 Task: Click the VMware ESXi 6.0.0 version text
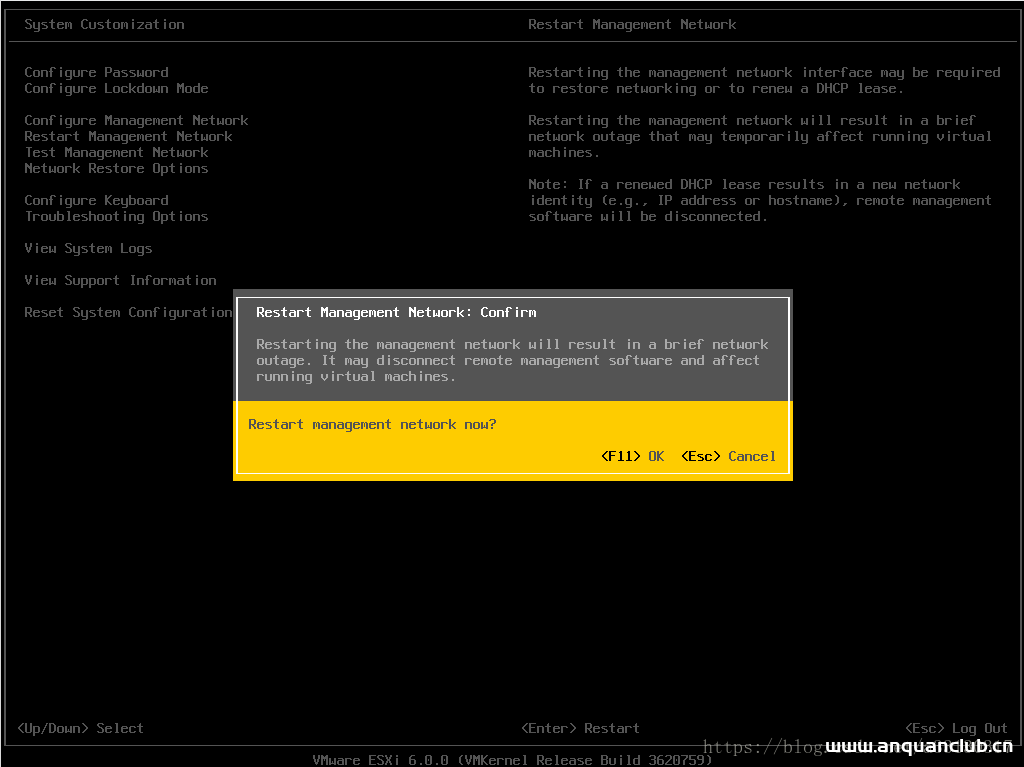tap(512, 759)
